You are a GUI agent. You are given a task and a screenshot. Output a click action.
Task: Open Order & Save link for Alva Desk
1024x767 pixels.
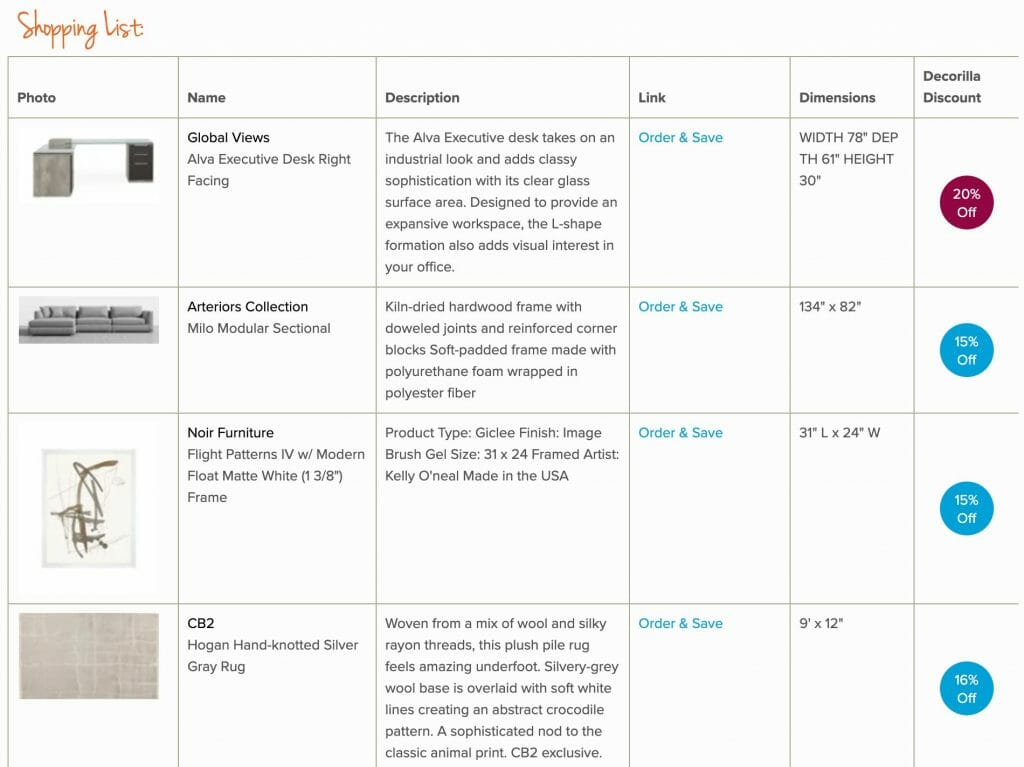tap(680, 138)
